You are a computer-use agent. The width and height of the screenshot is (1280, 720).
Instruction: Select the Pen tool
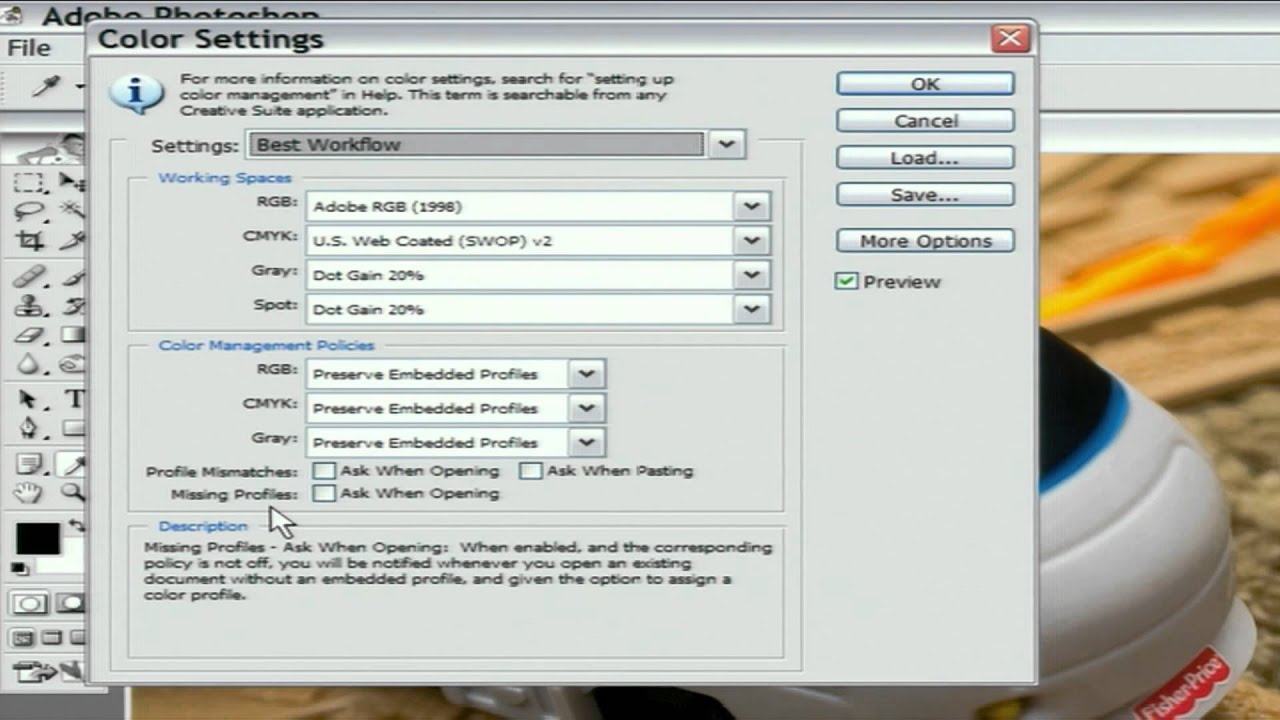click(x=29, y=428)
